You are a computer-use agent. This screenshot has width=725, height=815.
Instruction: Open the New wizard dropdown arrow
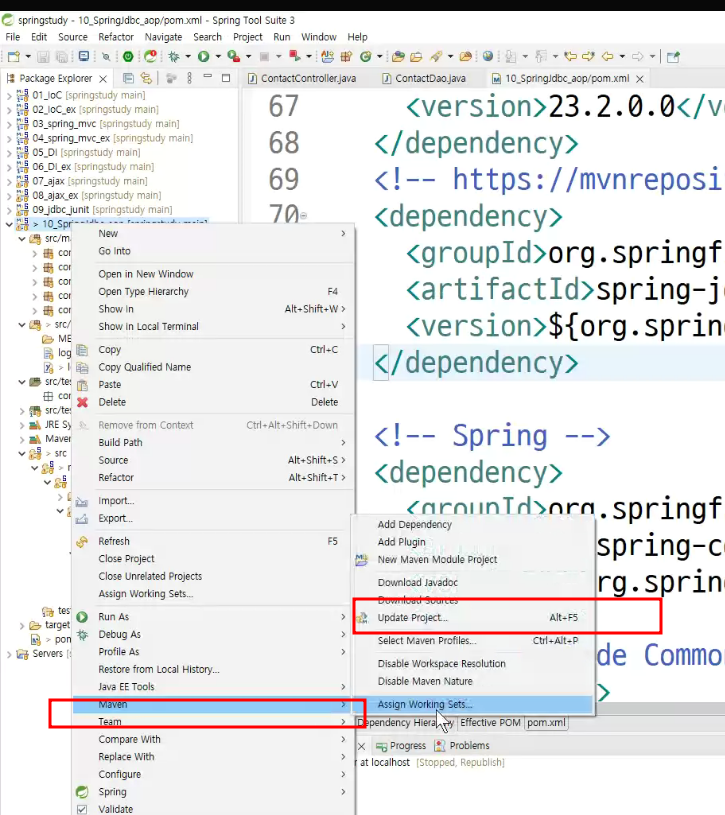point(28,57)
